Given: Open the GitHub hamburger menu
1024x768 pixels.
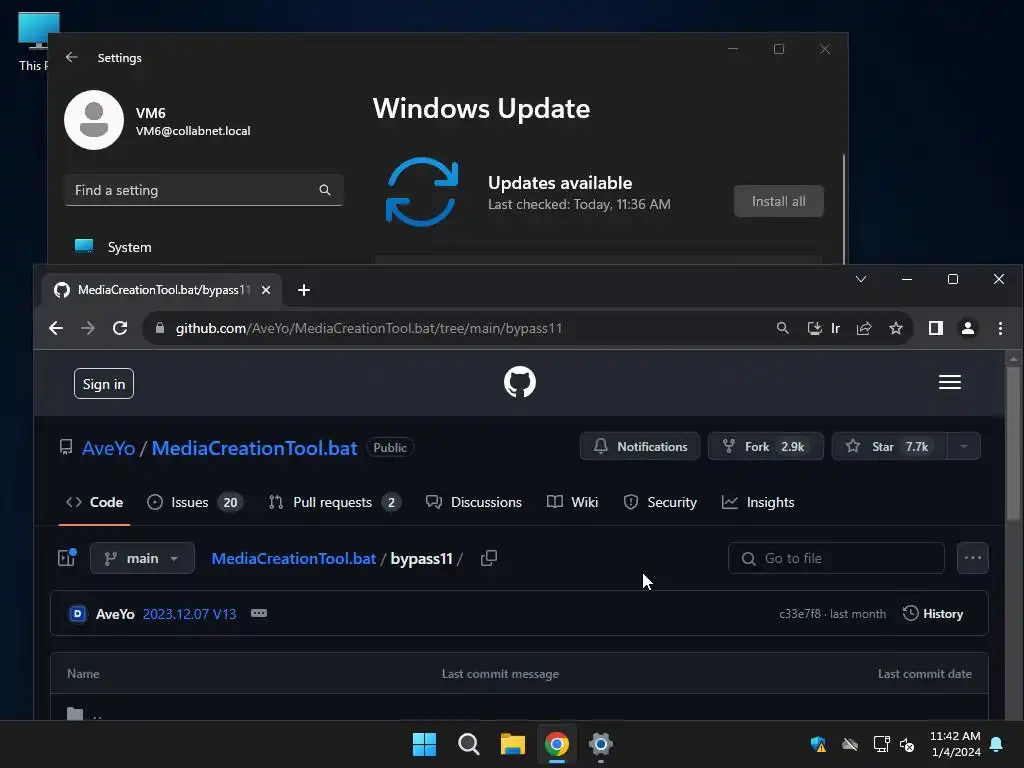Looking at the screenshot, I should point(950,382).
